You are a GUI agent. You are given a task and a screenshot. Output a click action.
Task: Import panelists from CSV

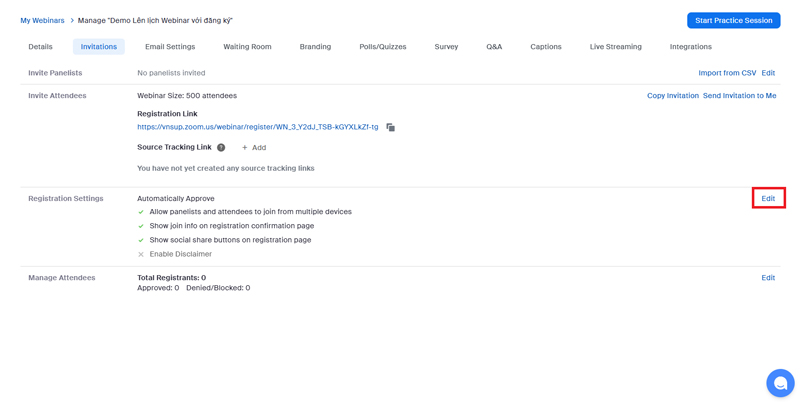tap(727, 73)
